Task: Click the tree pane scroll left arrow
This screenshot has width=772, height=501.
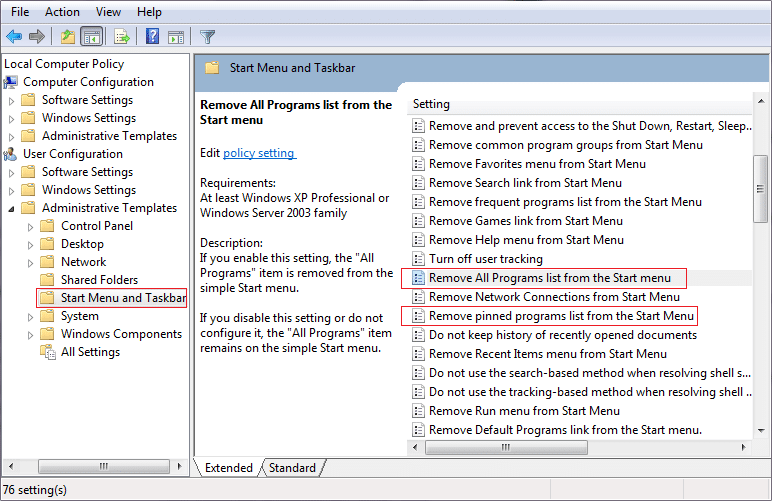Action: [11, 466]
